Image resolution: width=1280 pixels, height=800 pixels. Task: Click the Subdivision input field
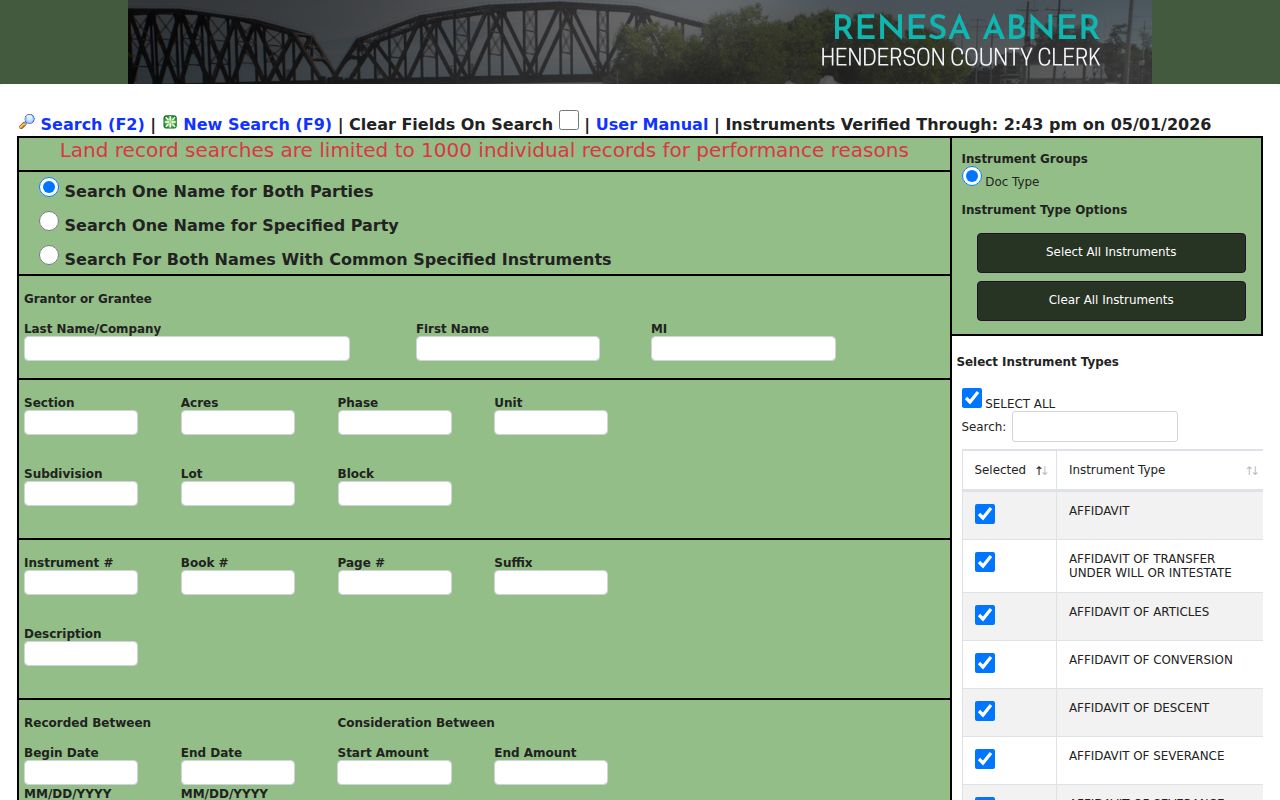(x=81, y=493)
